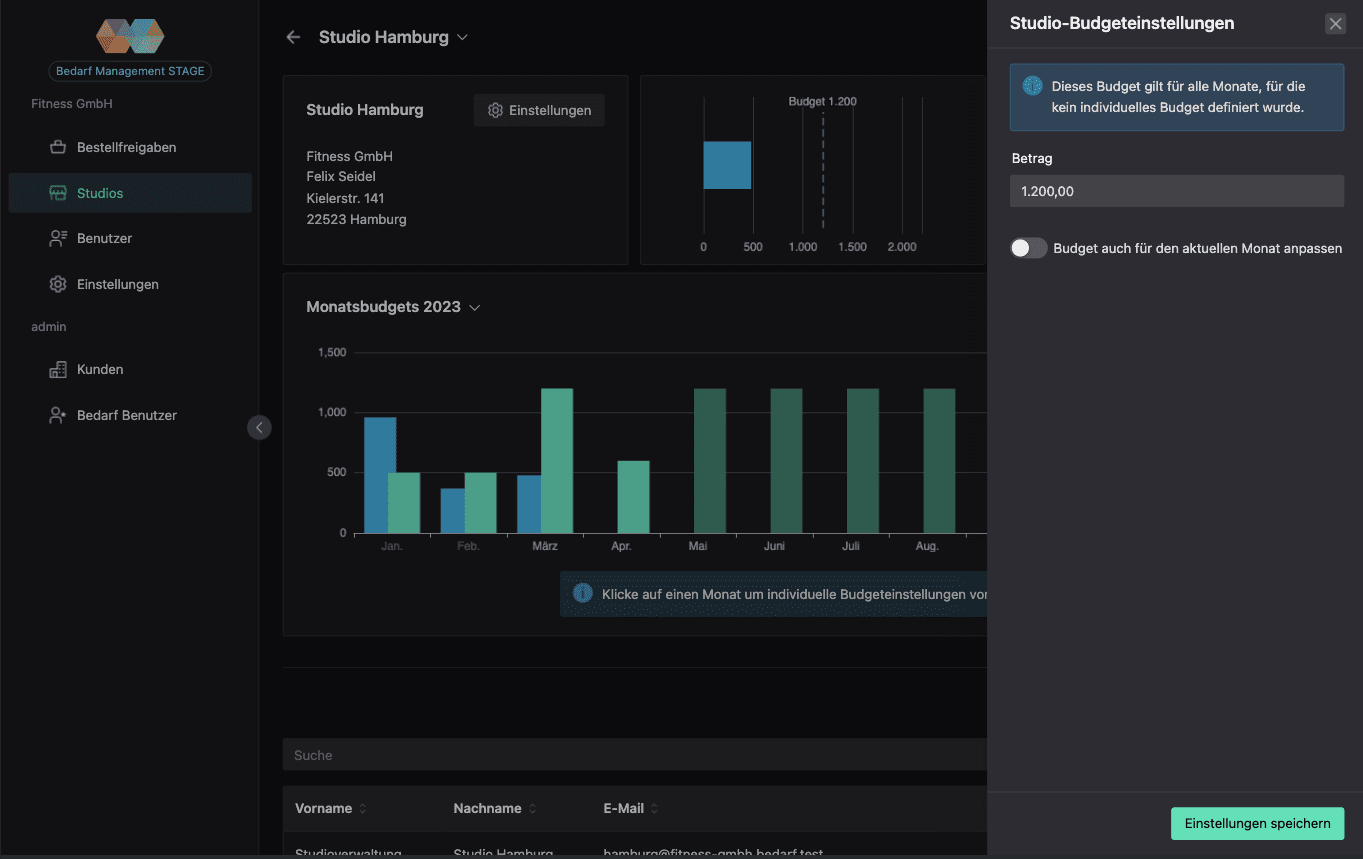Click the Bestellfreigaben basket icon
1363x859 pixels.
point(58,147)
